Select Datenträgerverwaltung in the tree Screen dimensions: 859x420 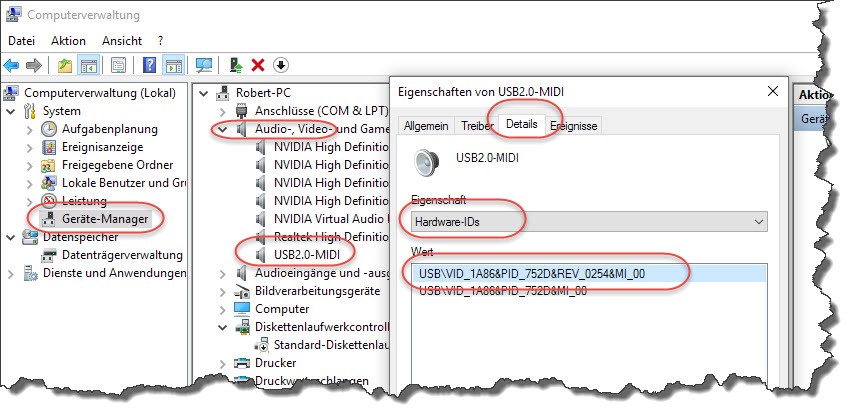[122, 255]
